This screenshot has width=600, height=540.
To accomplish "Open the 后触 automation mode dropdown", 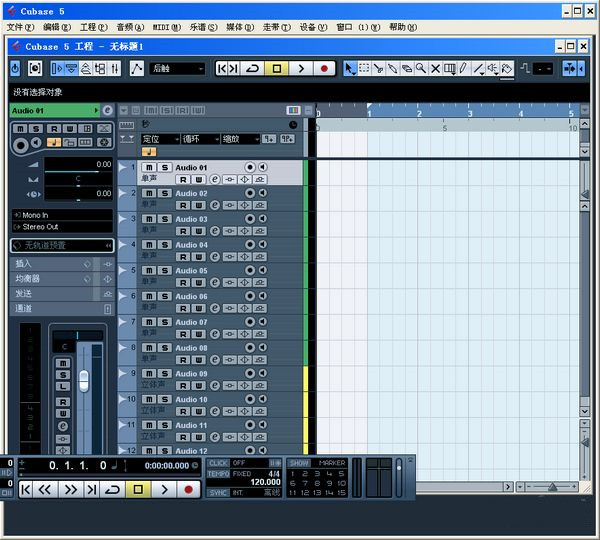I will 177,68.
